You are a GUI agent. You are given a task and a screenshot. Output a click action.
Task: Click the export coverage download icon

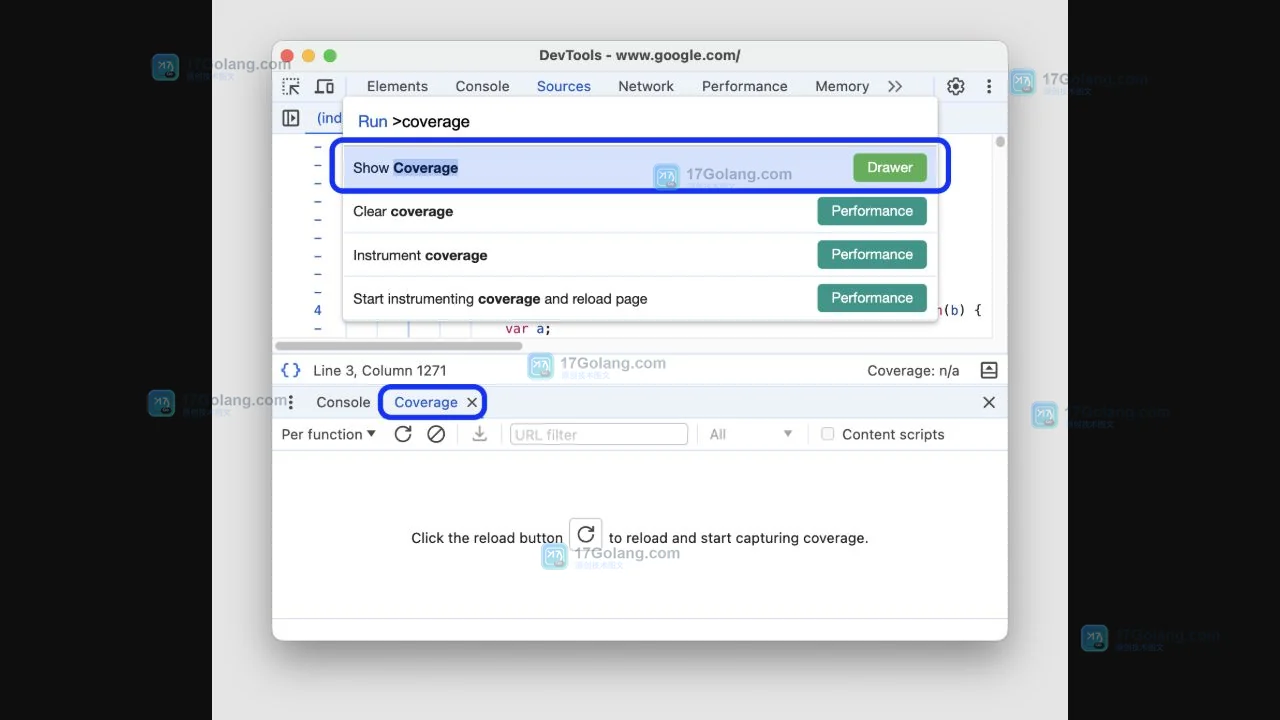pos(480,434)
